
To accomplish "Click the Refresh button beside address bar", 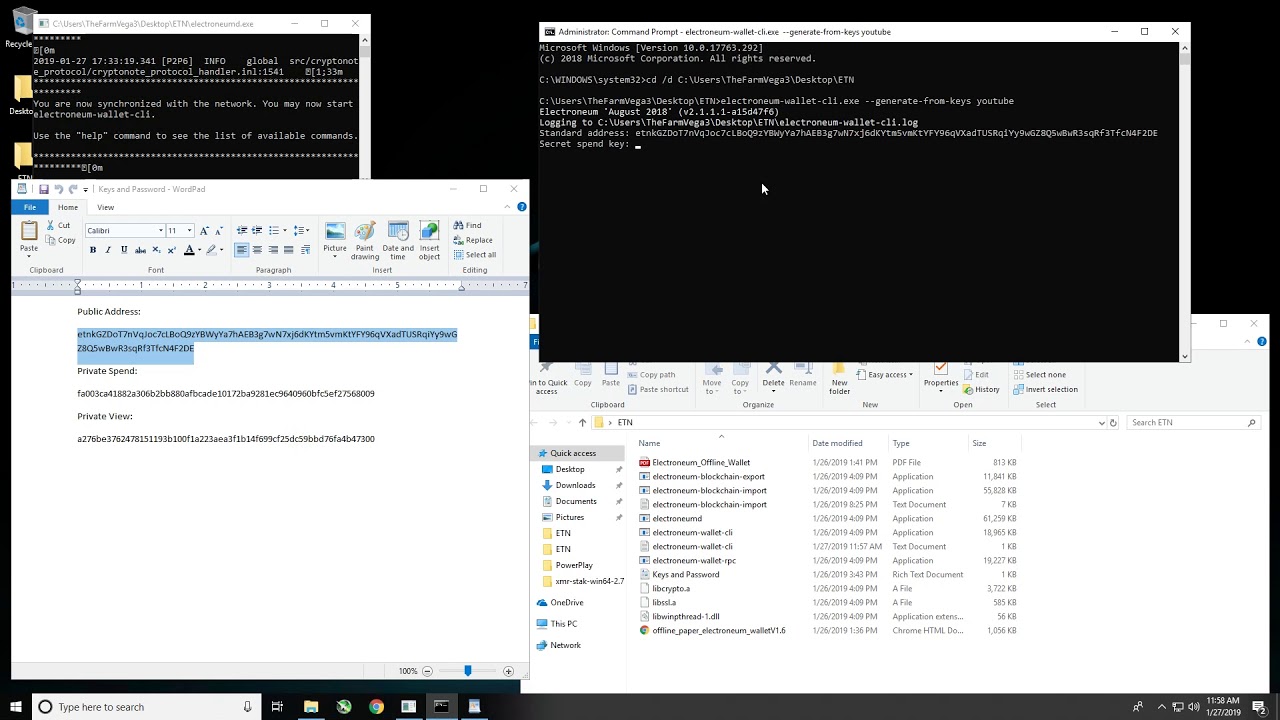I will tap(1113, 422).
